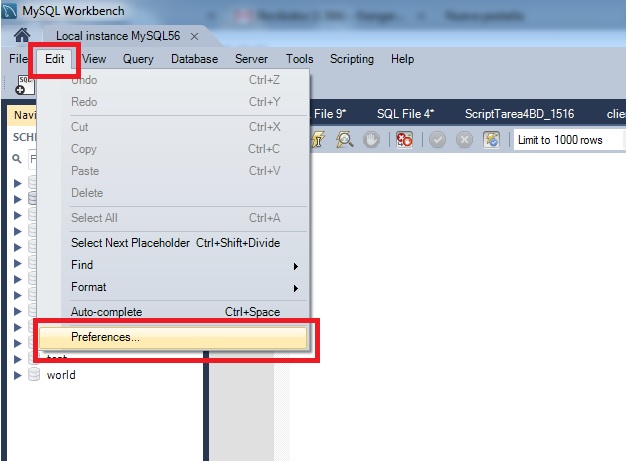The height and width of the screenshot is (461, 627).
Task: Switch to ScriptTarea4BD_1516 tab
Action: coord(519,114)
